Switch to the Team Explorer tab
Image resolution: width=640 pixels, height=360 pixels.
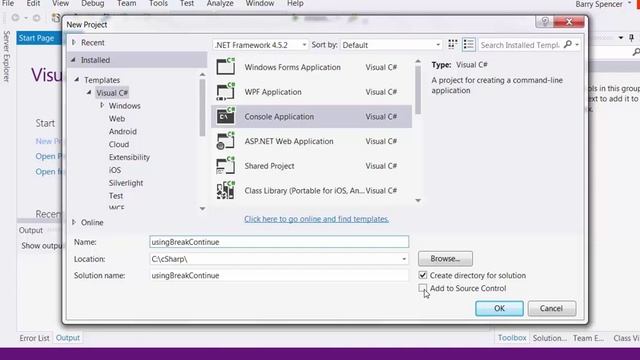point(588,338)
